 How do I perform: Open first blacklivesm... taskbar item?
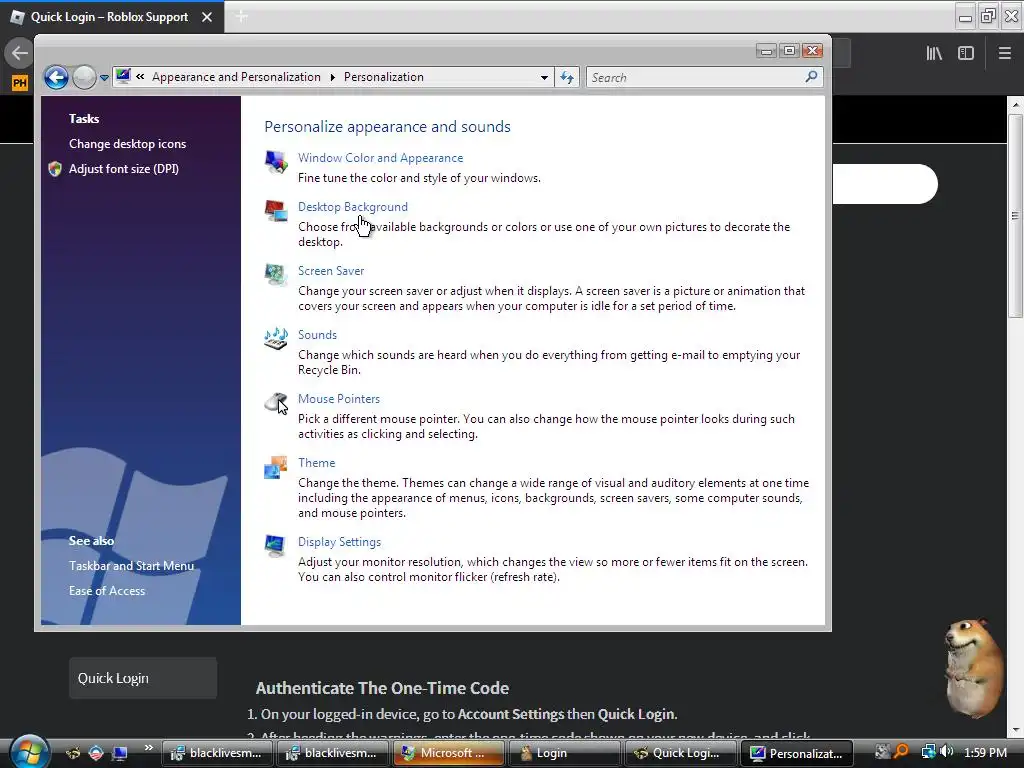(217, 753)
